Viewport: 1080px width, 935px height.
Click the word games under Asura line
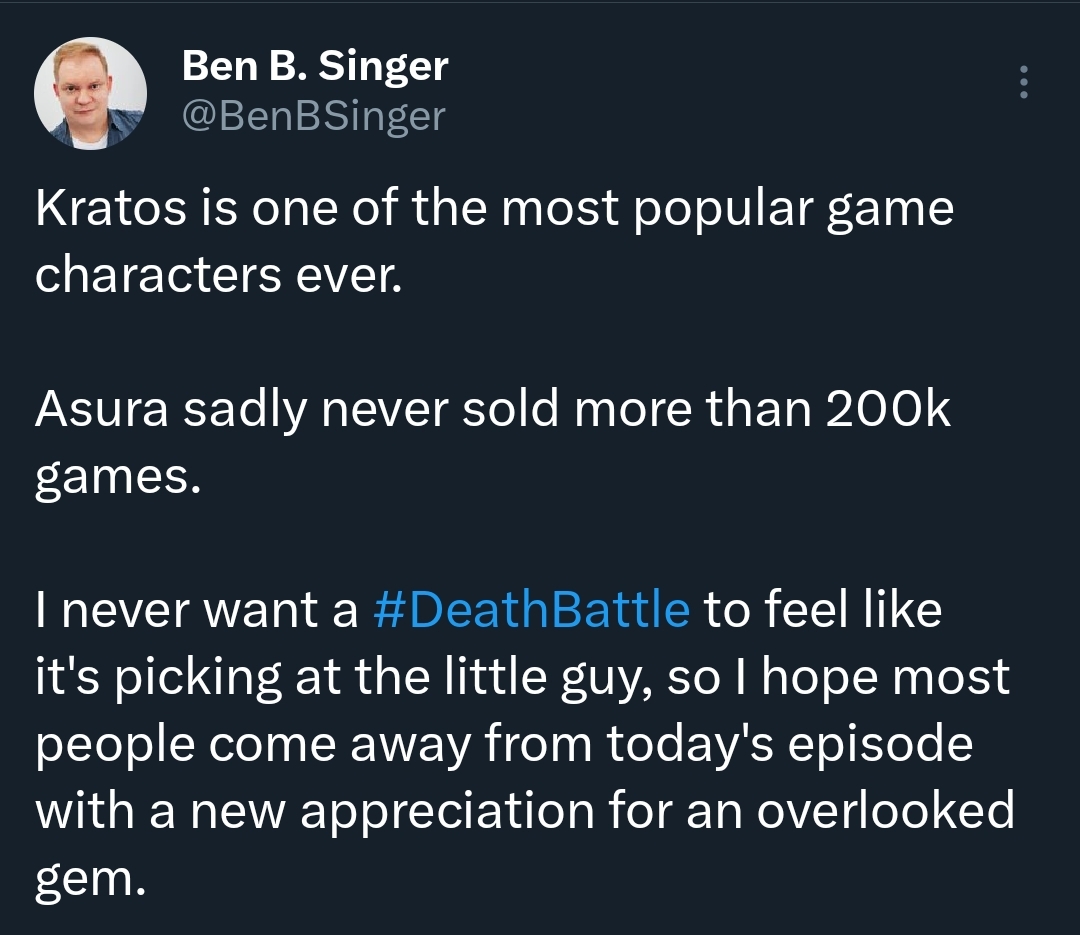pyautogui.click(x=111, y=478)
